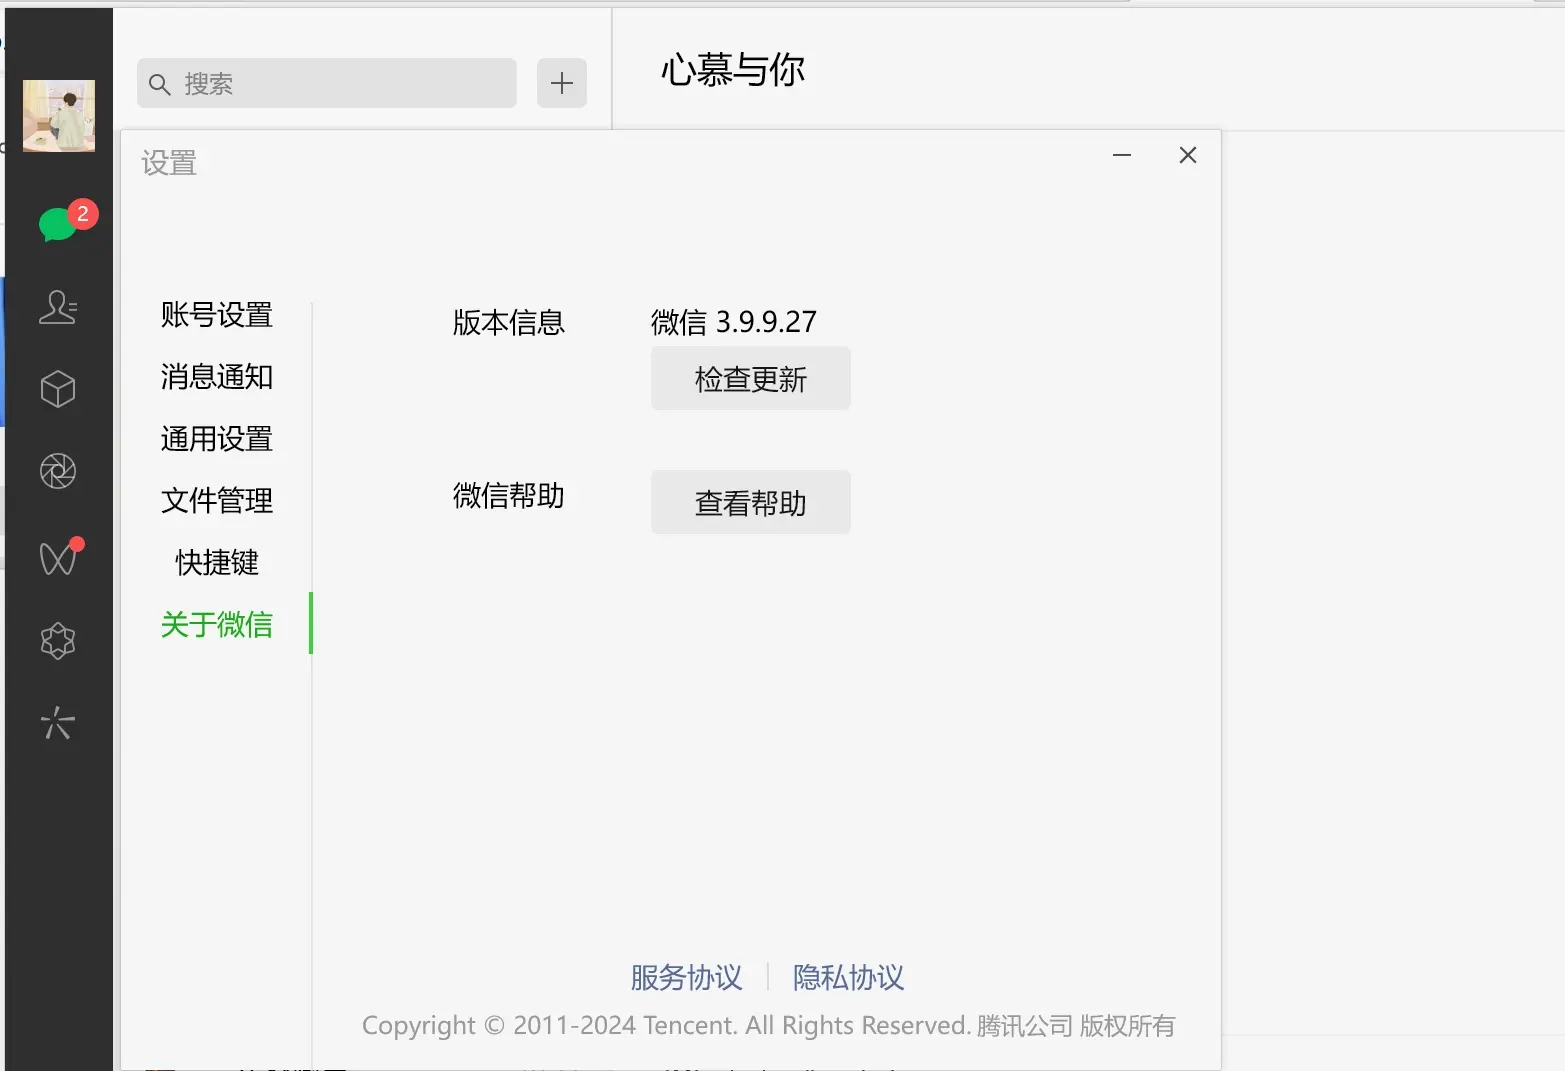Click the magnifier icon in search box
Image resolution: width=1565 pixels, height=1071 pixels.
click(x=160, y=85)
